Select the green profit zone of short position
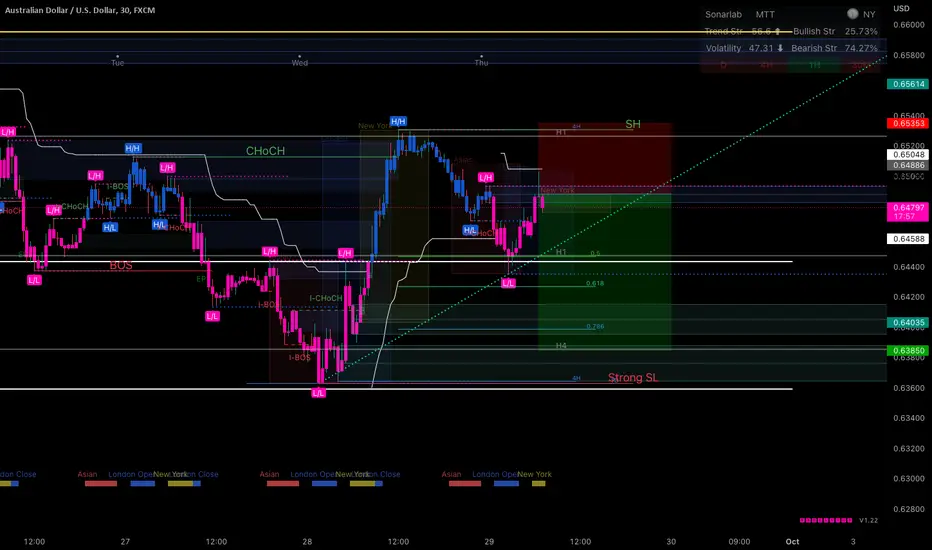The width and height of the screenshot is (932, 550). point(604,272)
